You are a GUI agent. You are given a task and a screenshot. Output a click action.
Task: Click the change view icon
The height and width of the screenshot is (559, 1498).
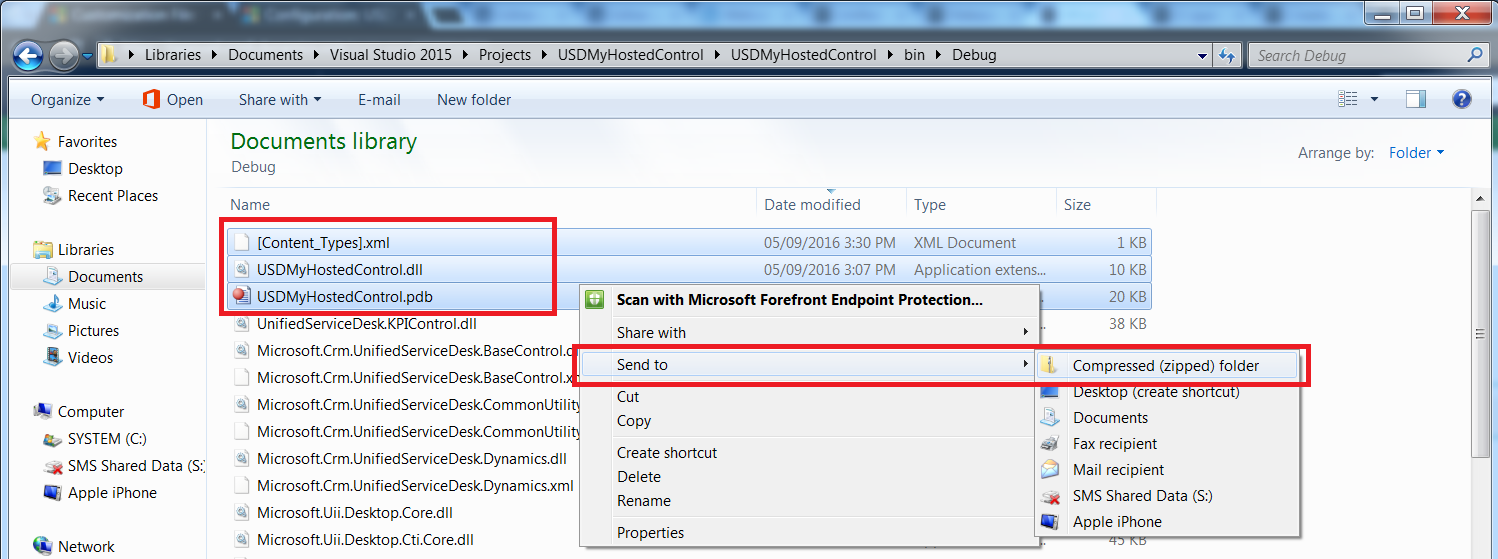(1348, 99)
